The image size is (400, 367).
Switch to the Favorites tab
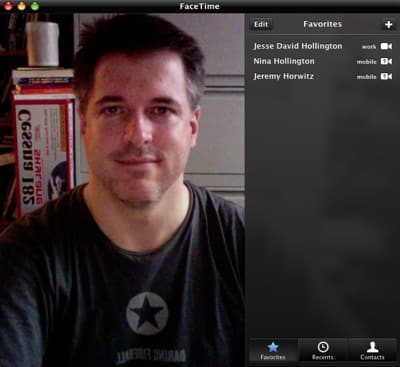[273, 350]
